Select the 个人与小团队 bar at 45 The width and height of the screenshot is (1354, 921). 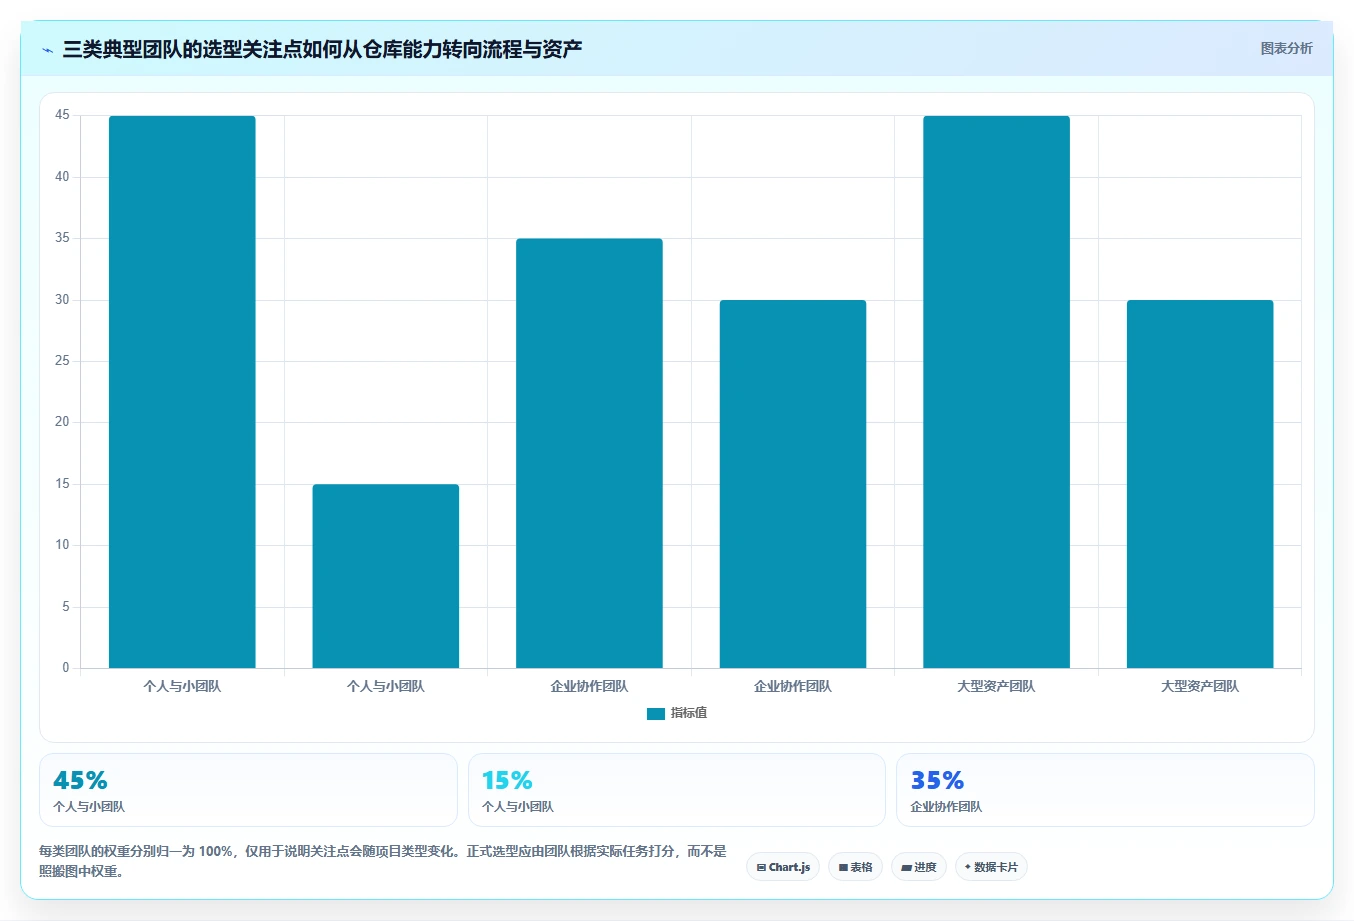tap(182, 392)
